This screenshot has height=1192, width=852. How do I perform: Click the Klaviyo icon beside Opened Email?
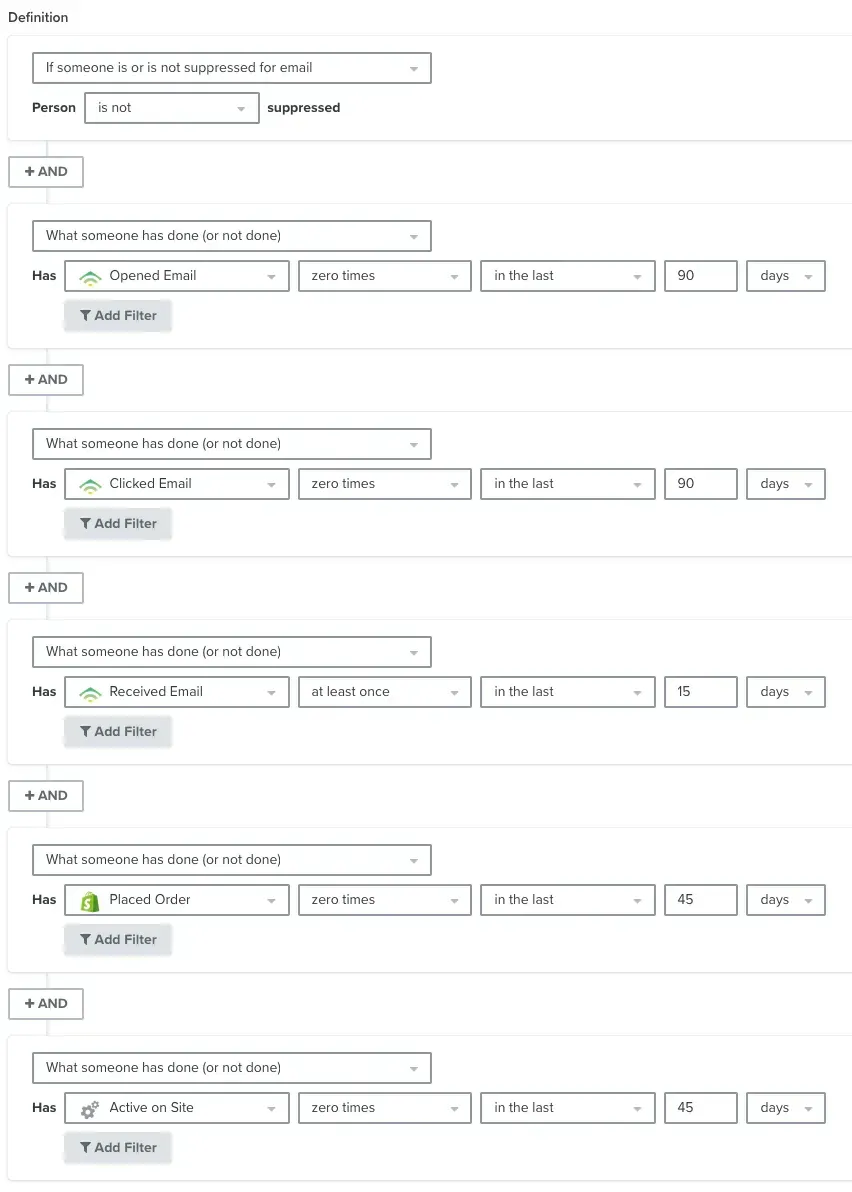90,277
